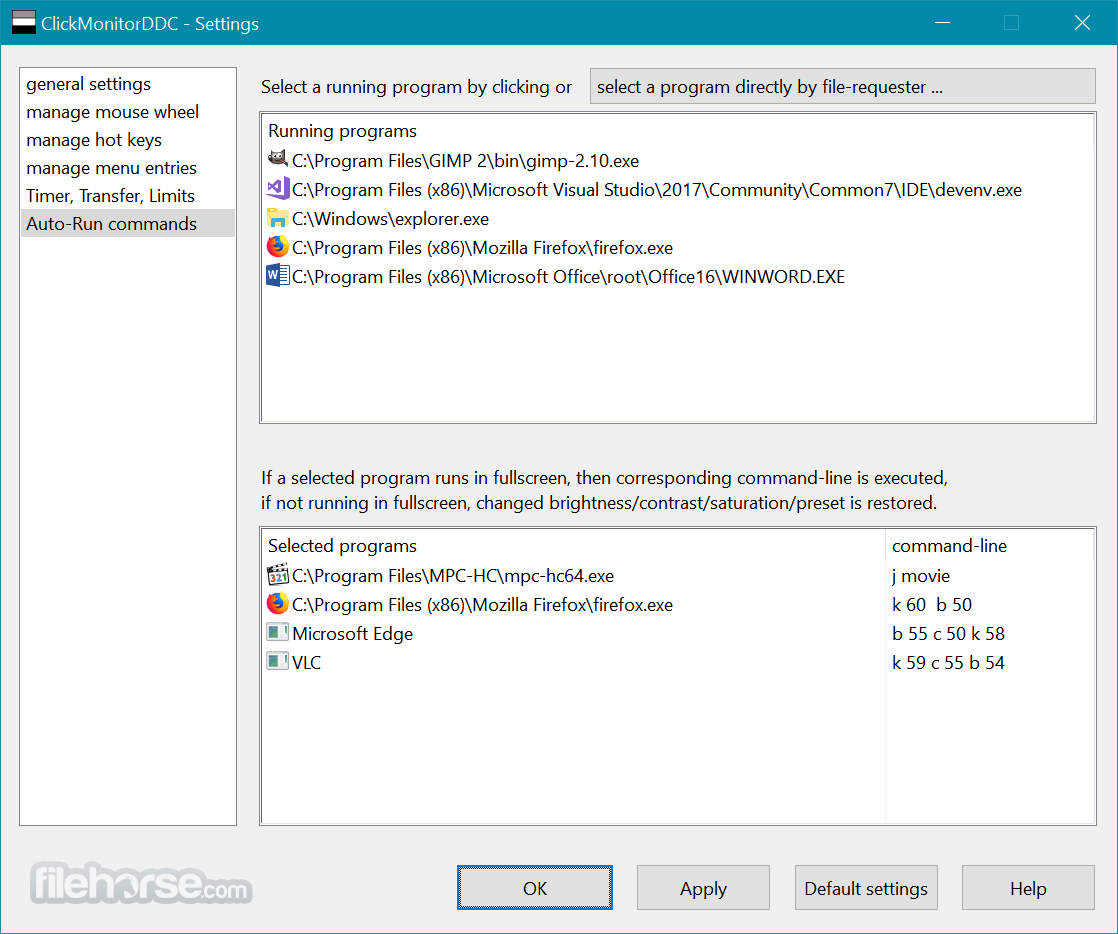This screenshot has height=934, width=1118.
Task: Click the GIMP icon in Running programs
Action: click(x=277, y=159)
